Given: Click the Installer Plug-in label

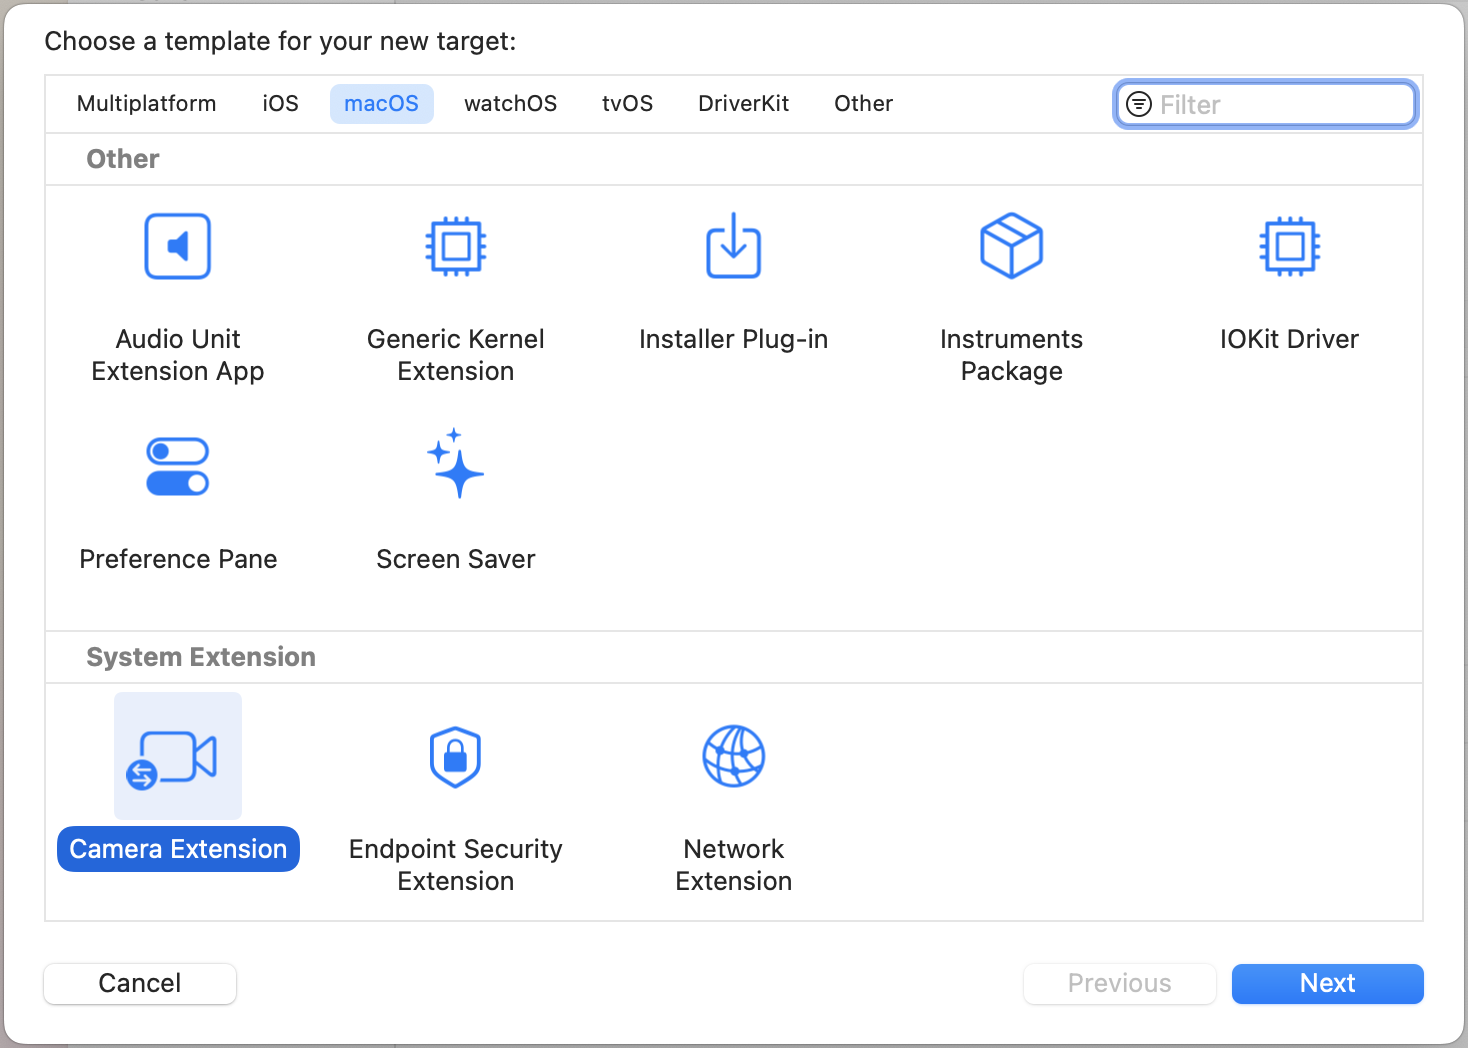Looking at the screenshot, I should (734, 340).
